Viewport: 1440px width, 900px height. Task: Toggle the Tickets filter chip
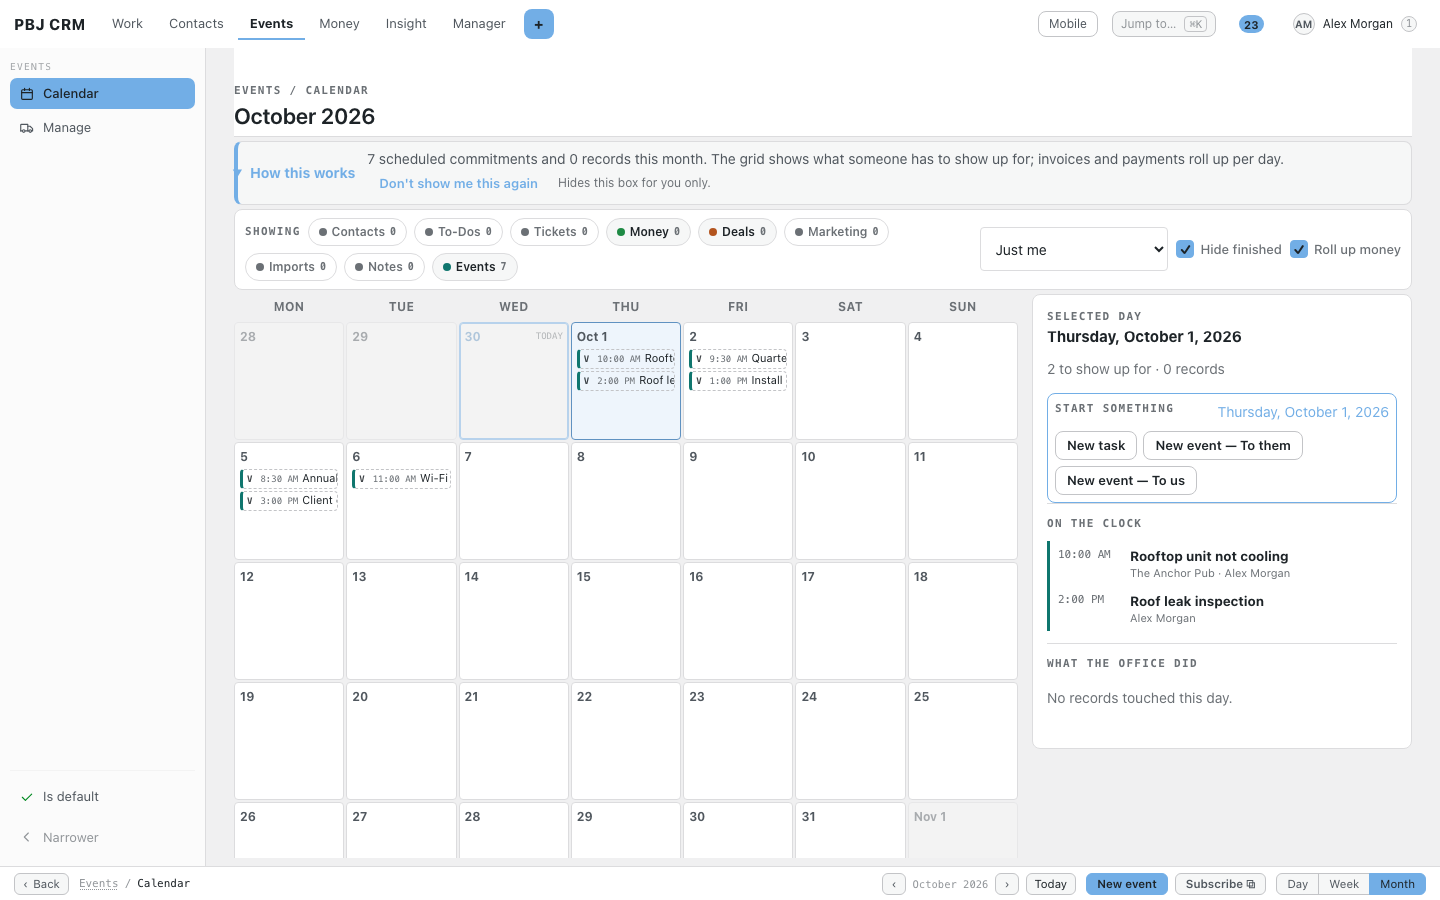555,232
